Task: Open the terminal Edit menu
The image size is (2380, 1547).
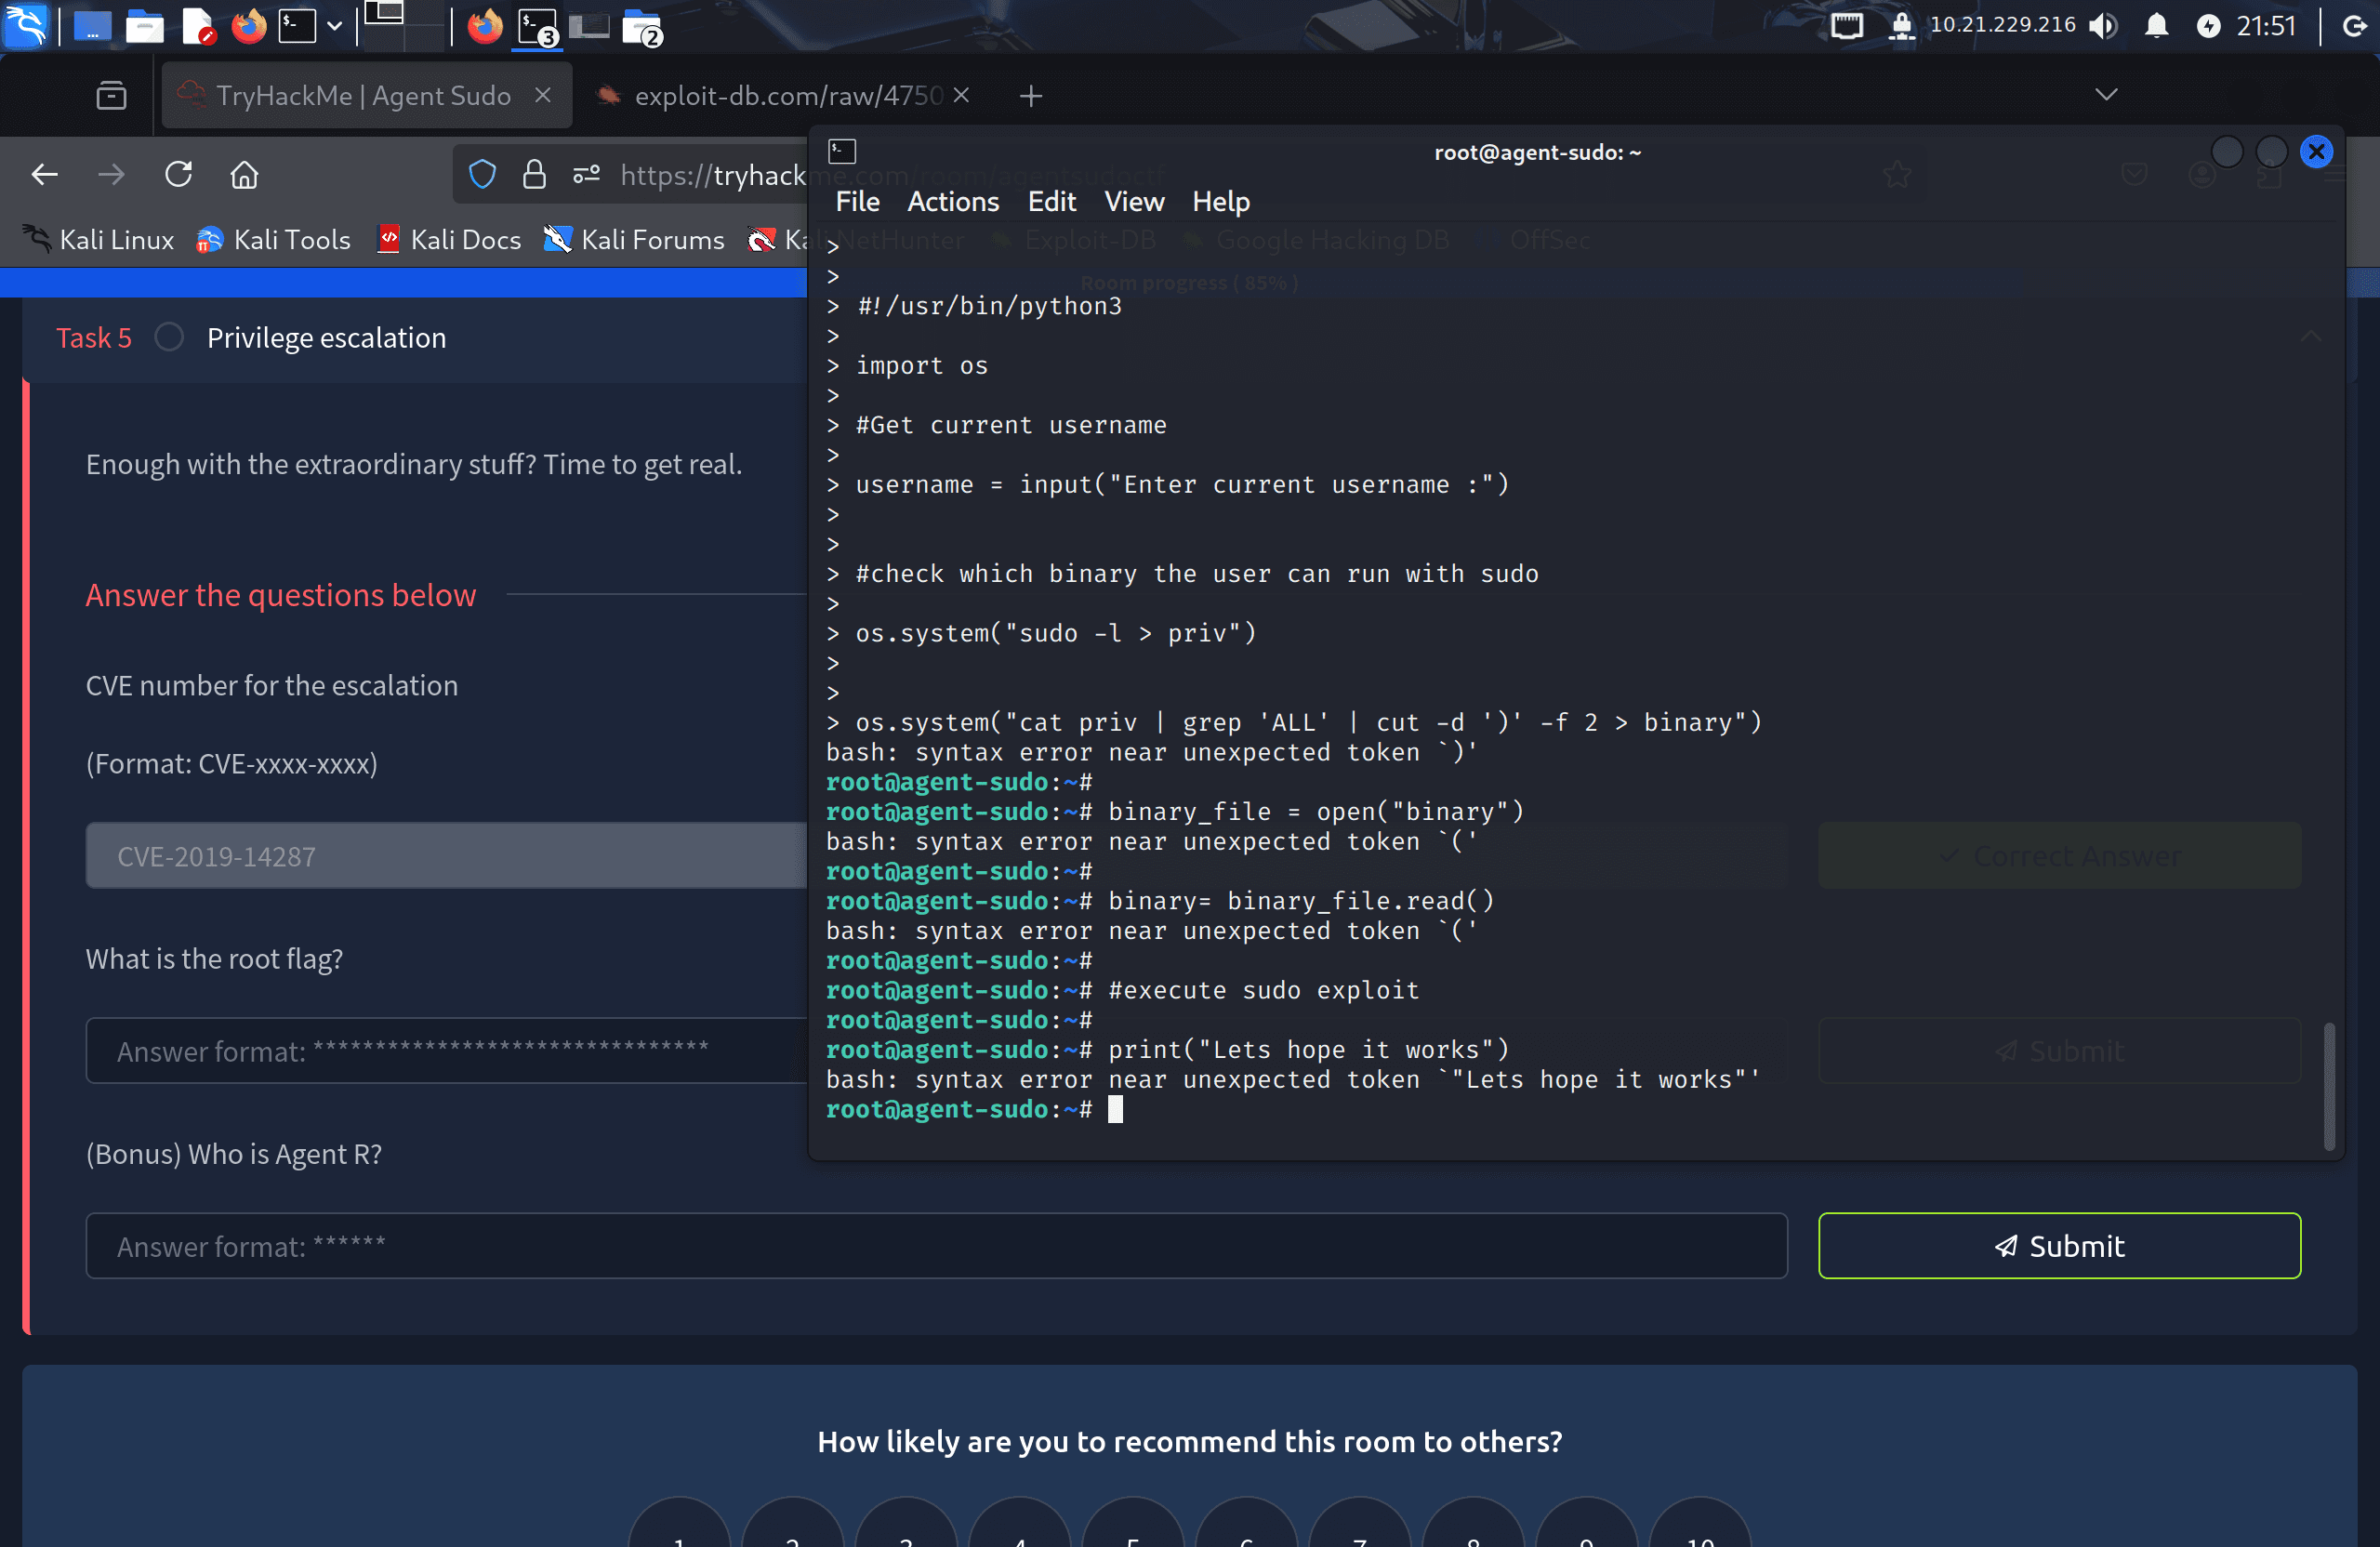Action: point(1051,202)
